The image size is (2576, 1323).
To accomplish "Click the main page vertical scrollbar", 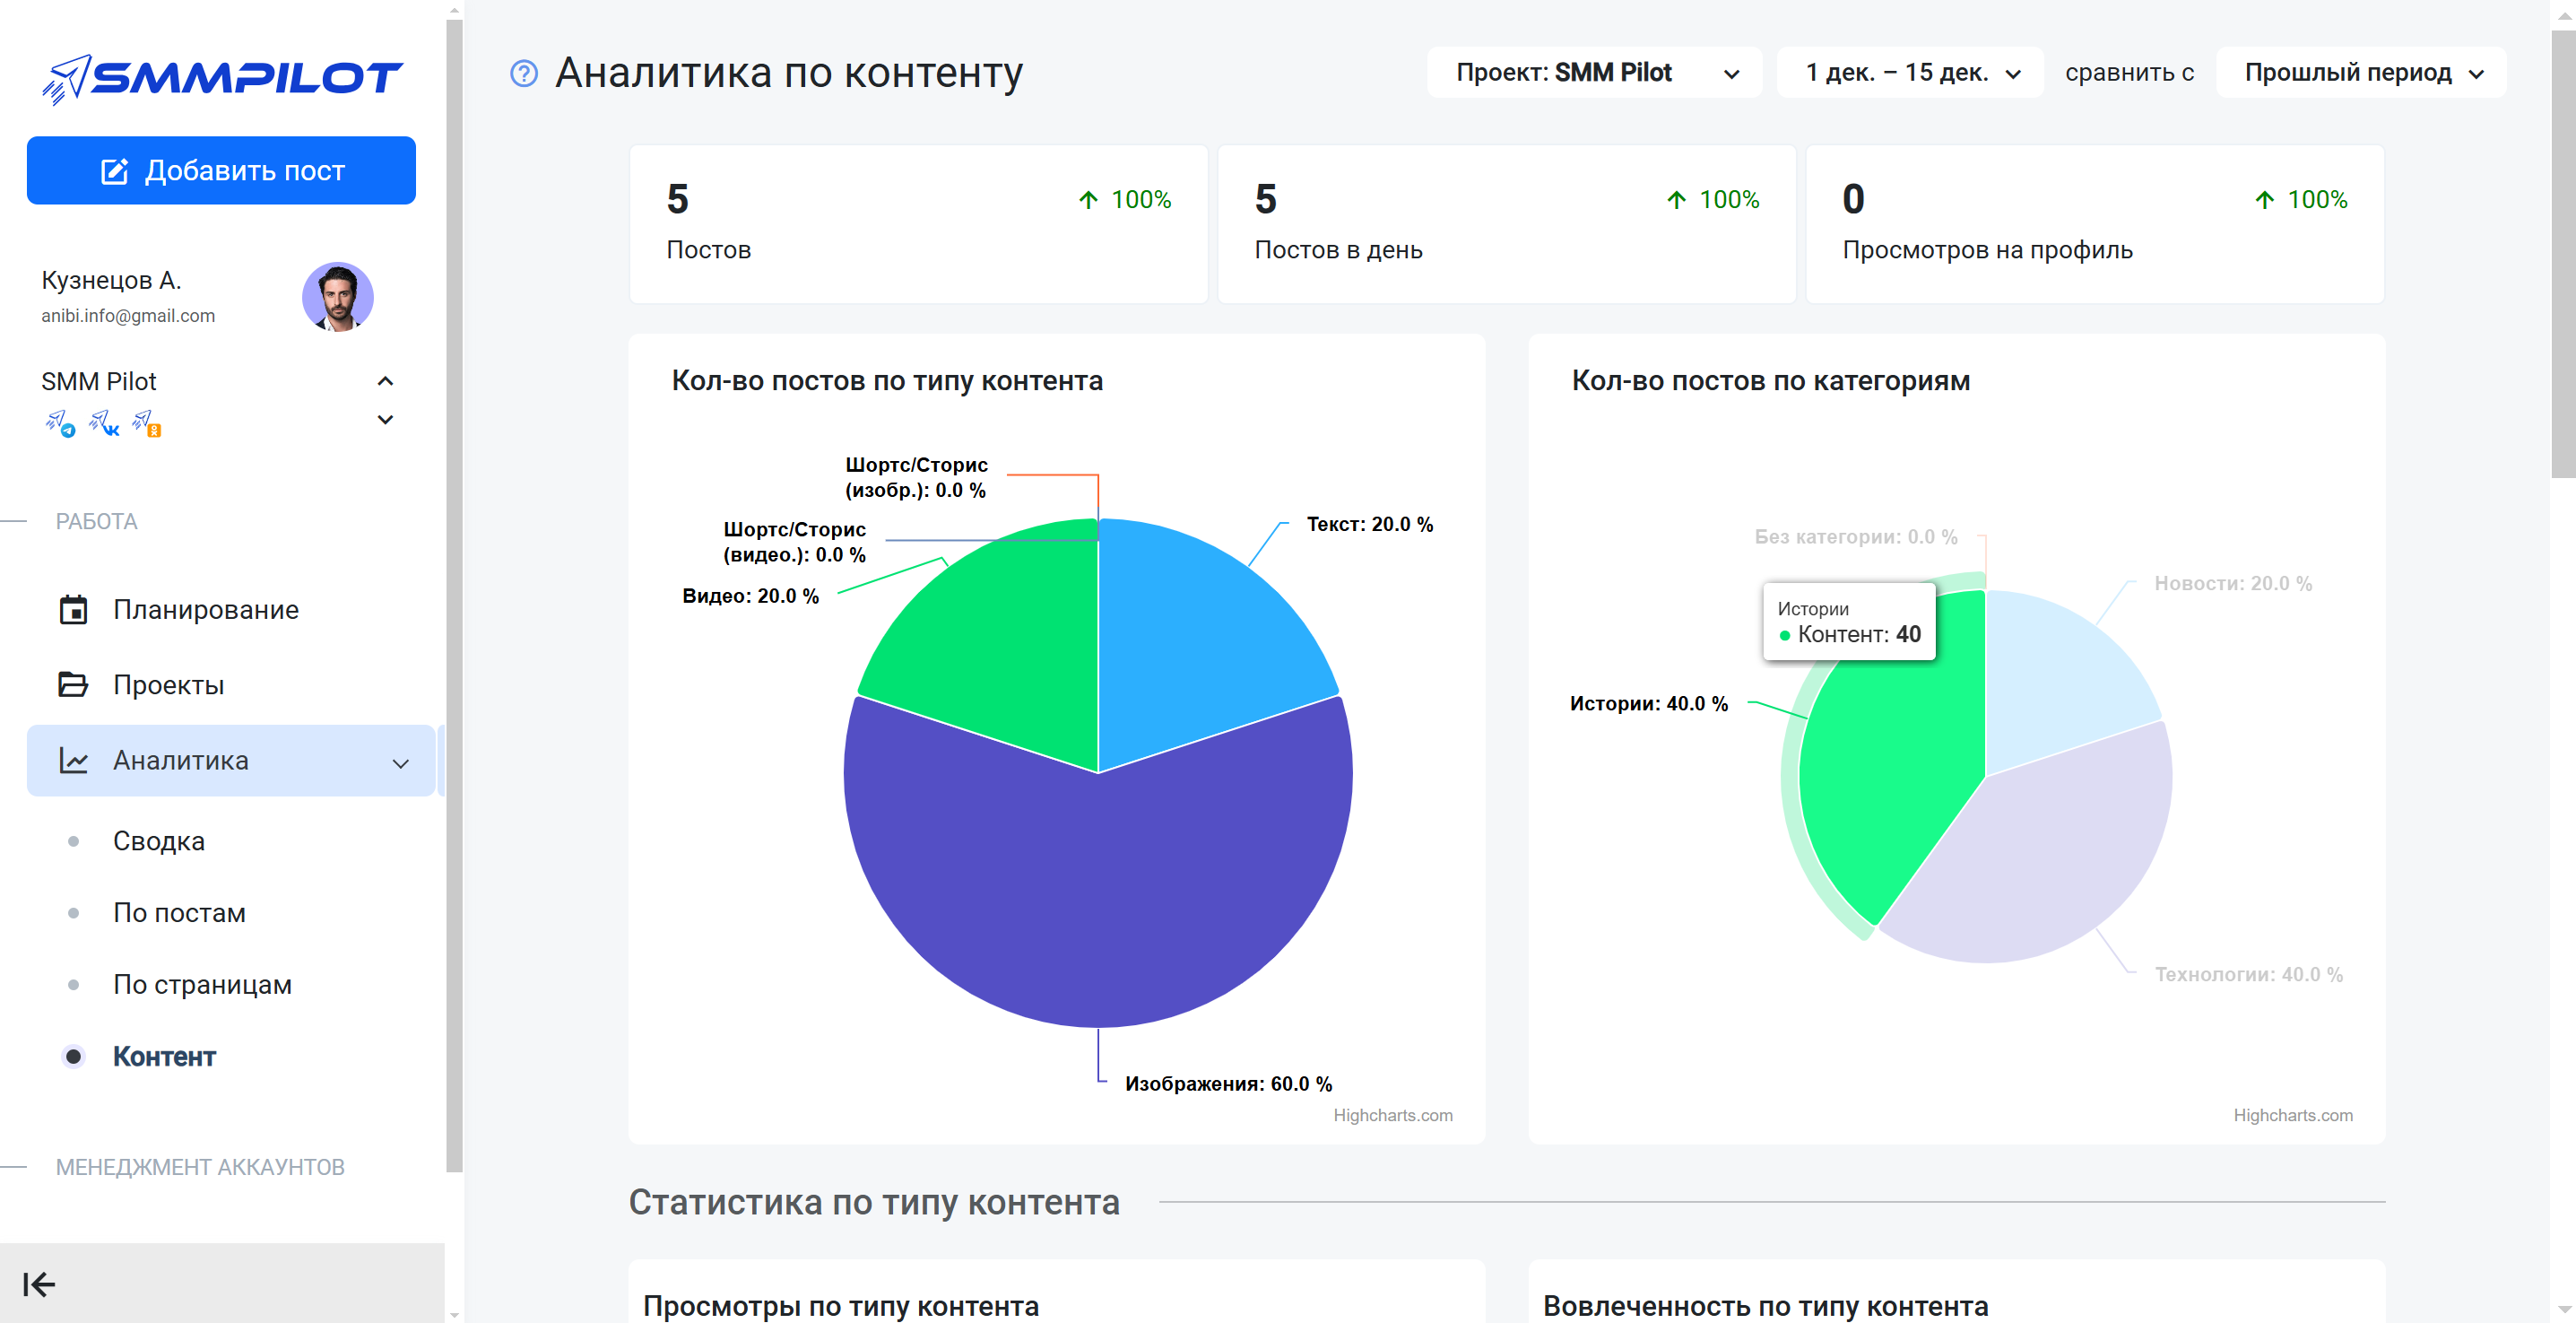I will (x=2563, y=255).
